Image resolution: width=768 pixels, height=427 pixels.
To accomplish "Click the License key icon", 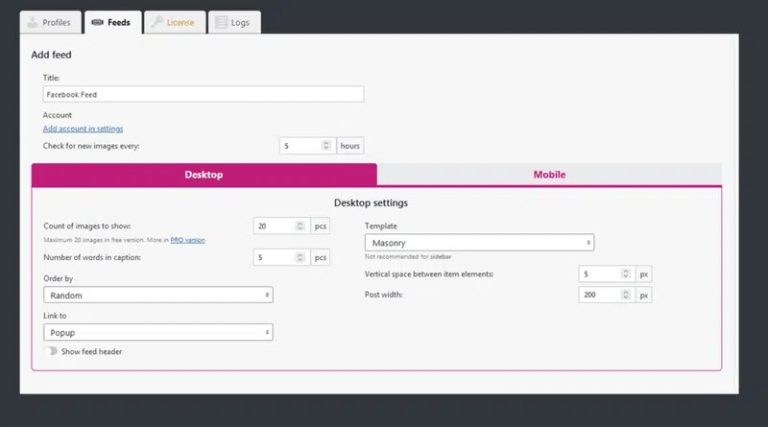I will click(157, 22).
